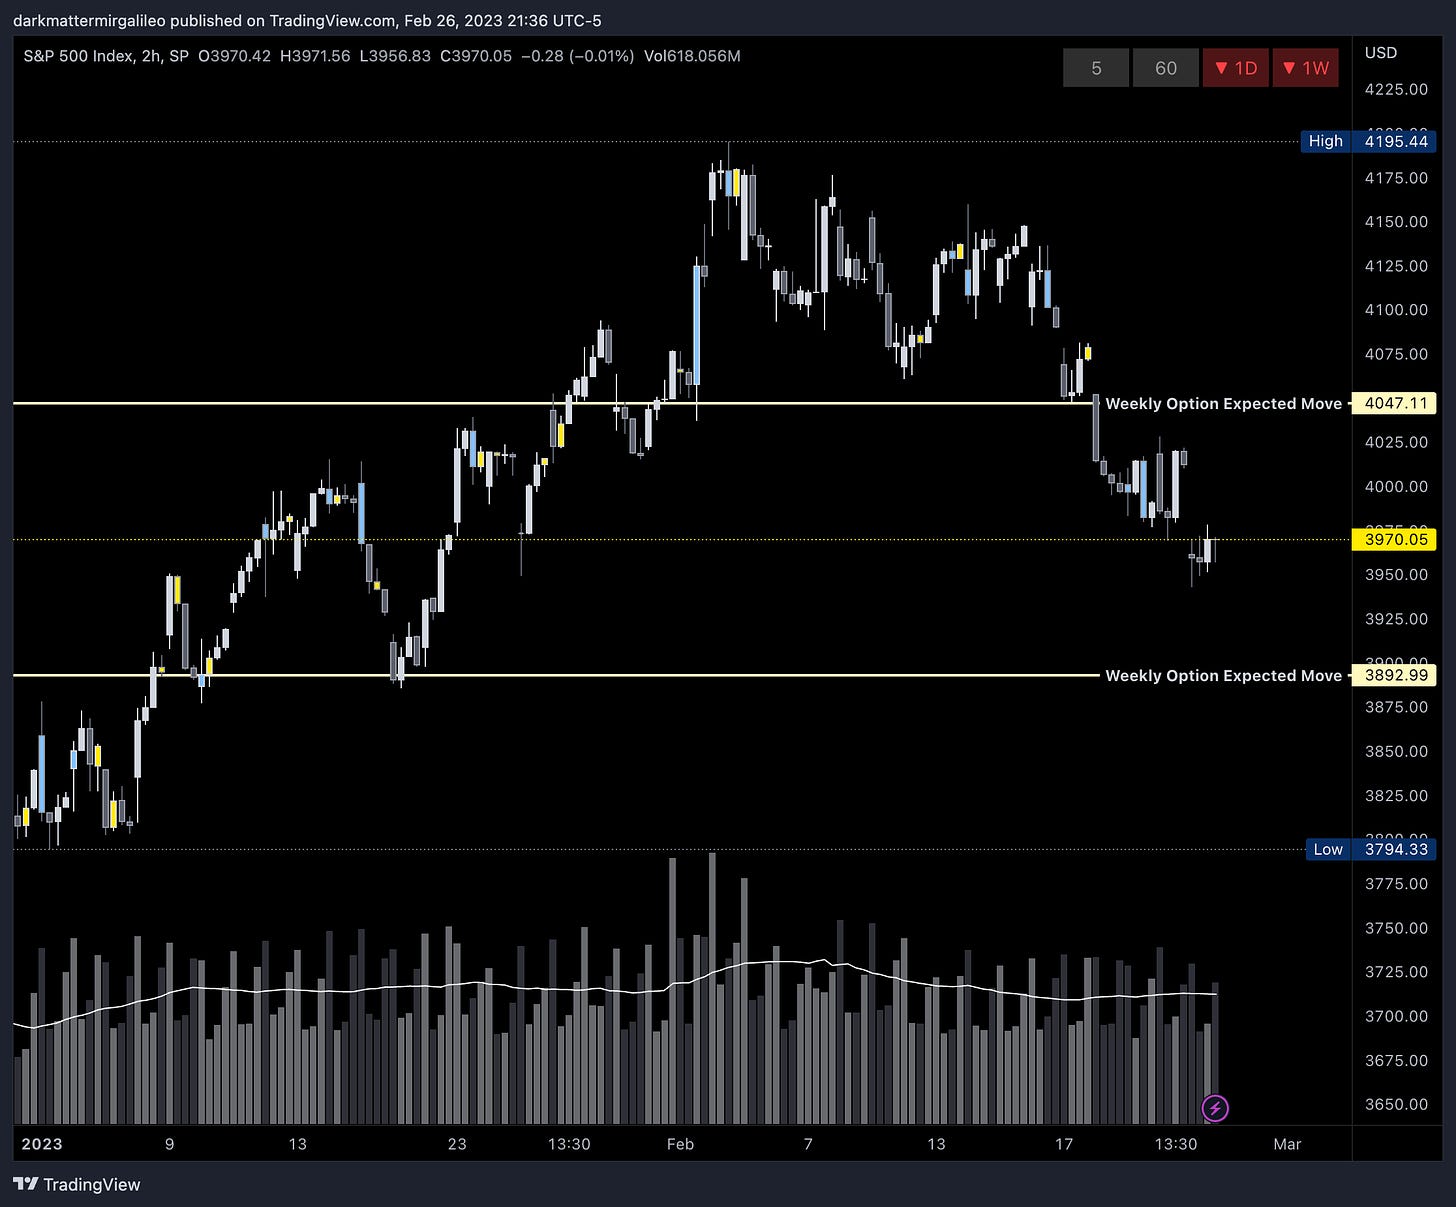Select the 5 timeframe button
This screenshot has width=1456, height=1207.
(1096, 68)
